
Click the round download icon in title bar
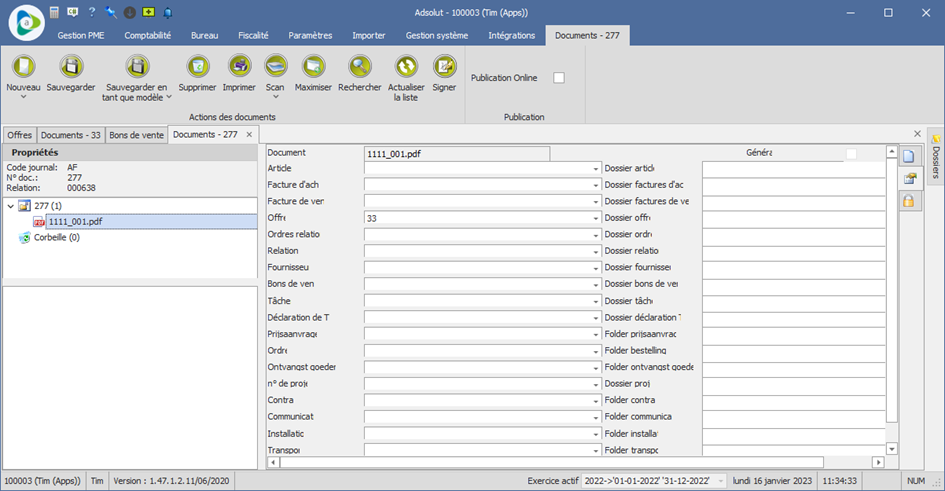coord(130,12)
